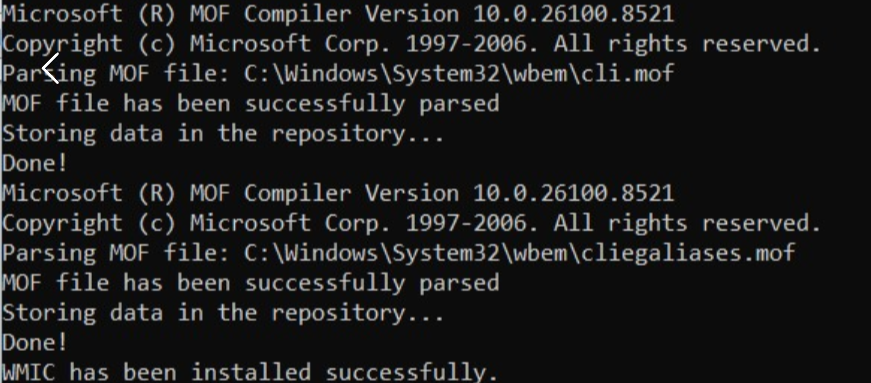
Task: Click the back chevron arrow overlay
Action: [51, 69]
